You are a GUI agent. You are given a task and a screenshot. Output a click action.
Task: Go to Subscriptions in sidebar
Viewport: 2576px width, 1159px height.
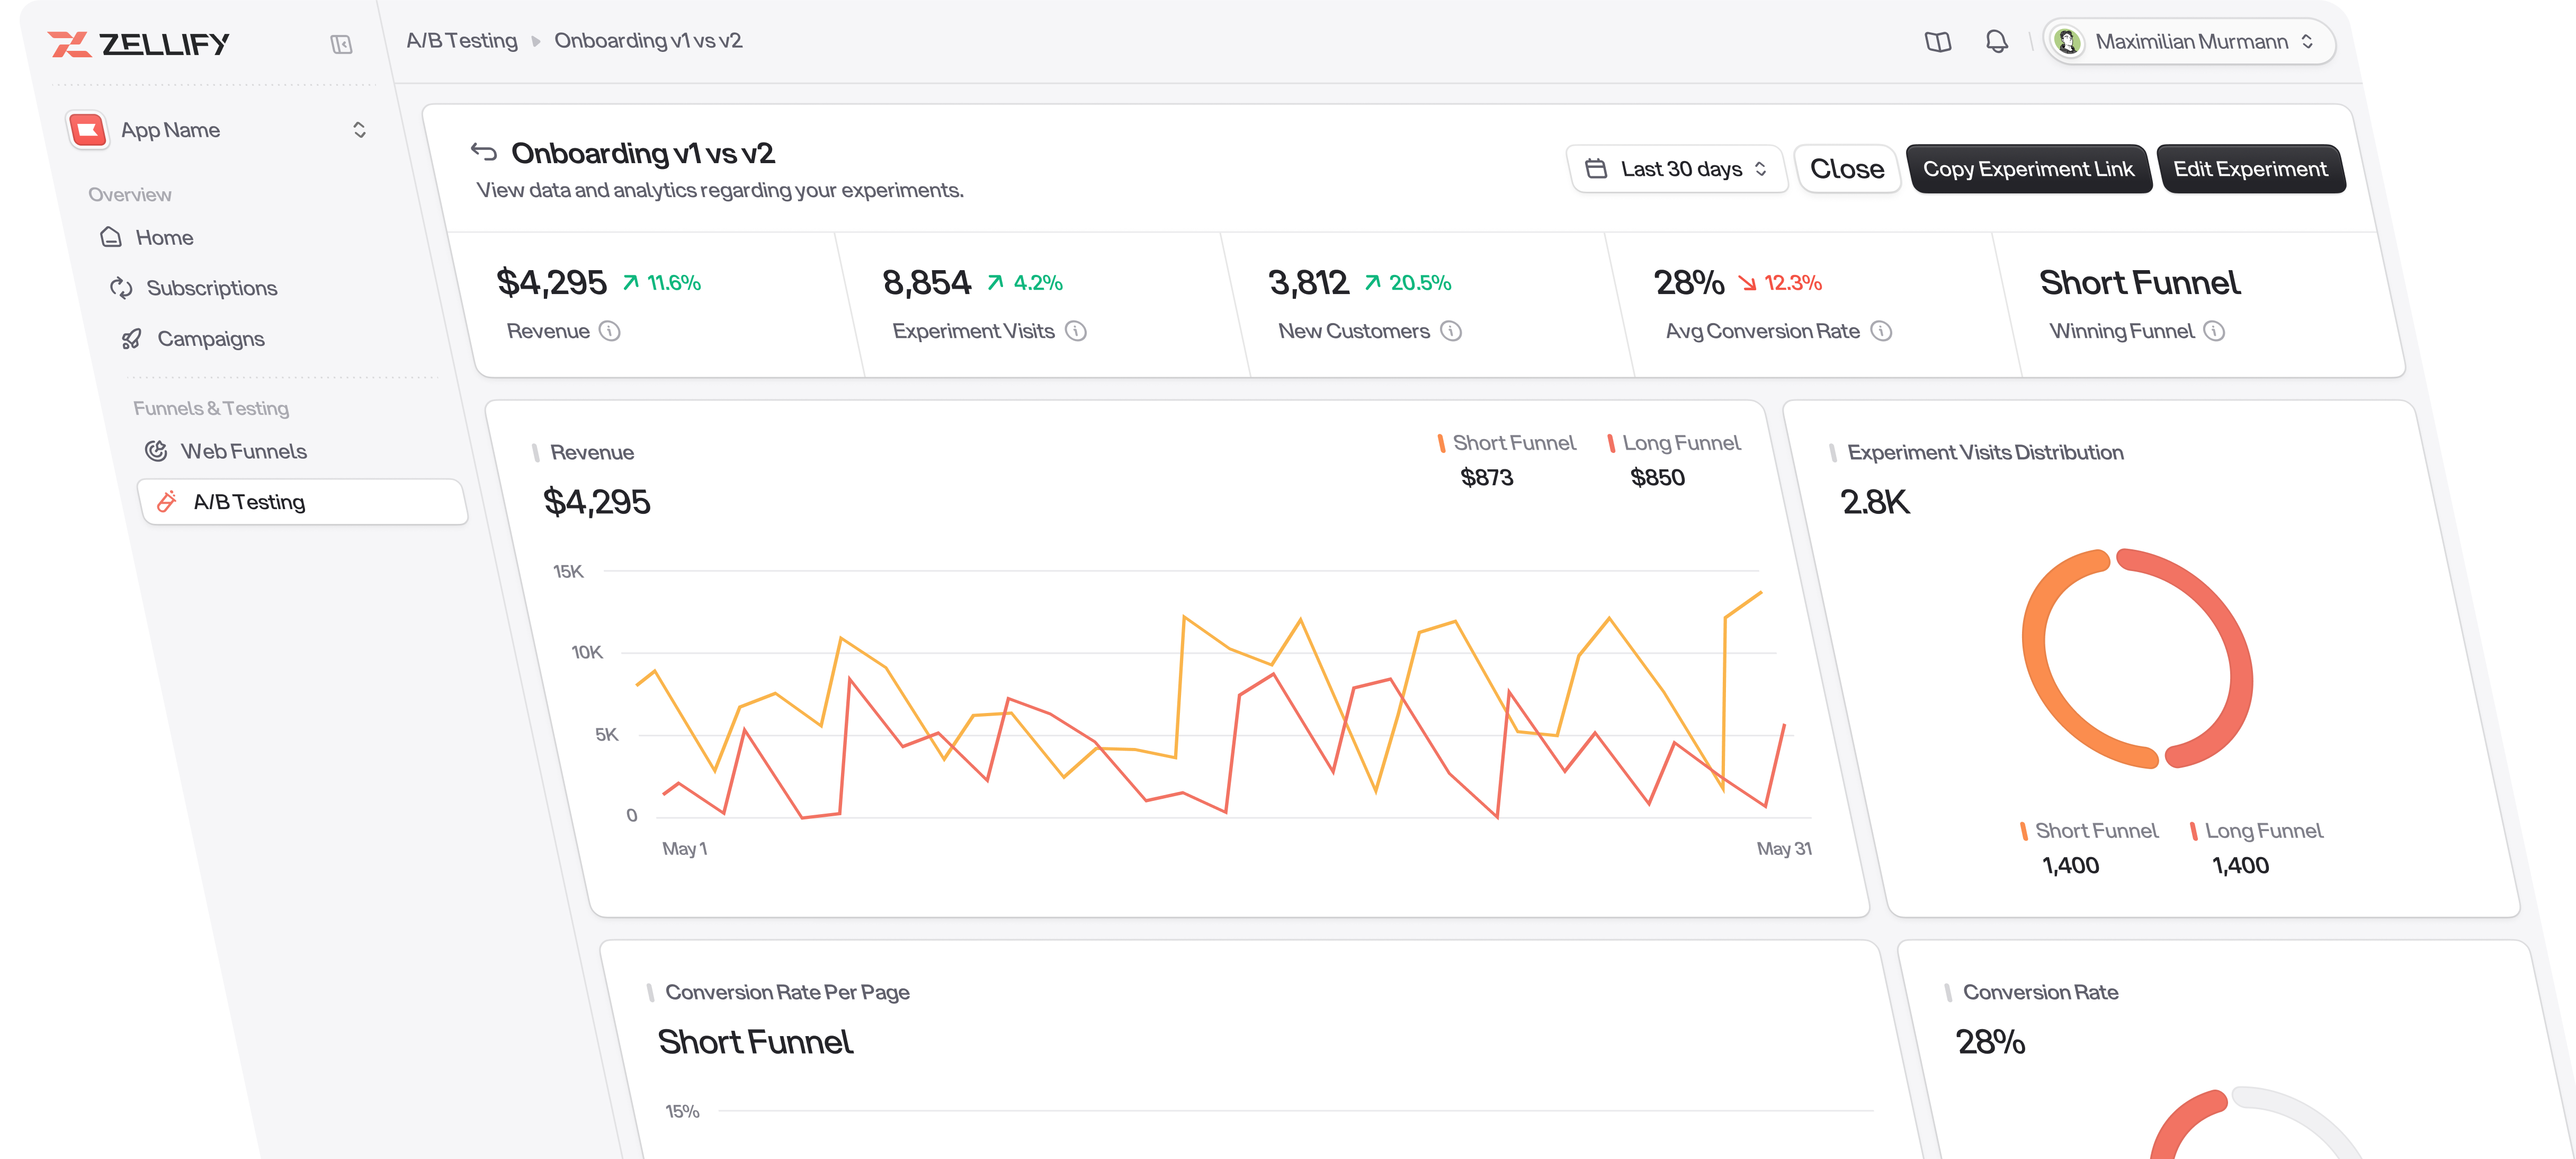[x=211, y=288]
